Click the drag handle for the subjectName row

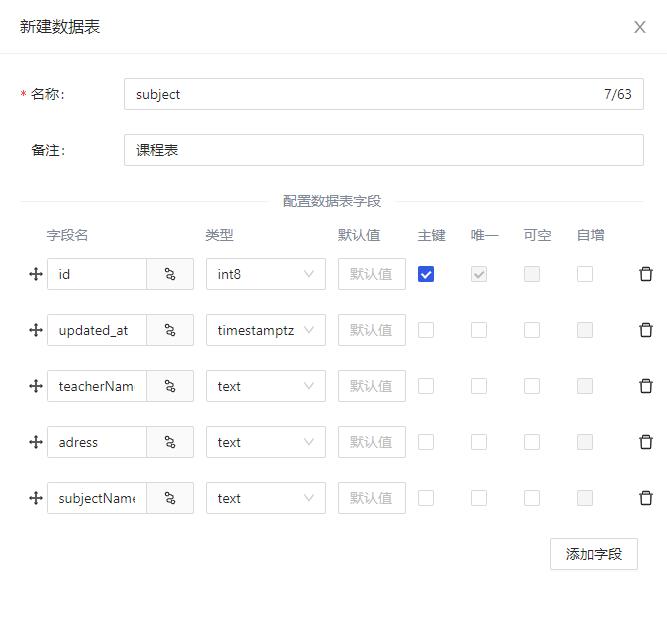pyautogui.click(x=36, y=498)
